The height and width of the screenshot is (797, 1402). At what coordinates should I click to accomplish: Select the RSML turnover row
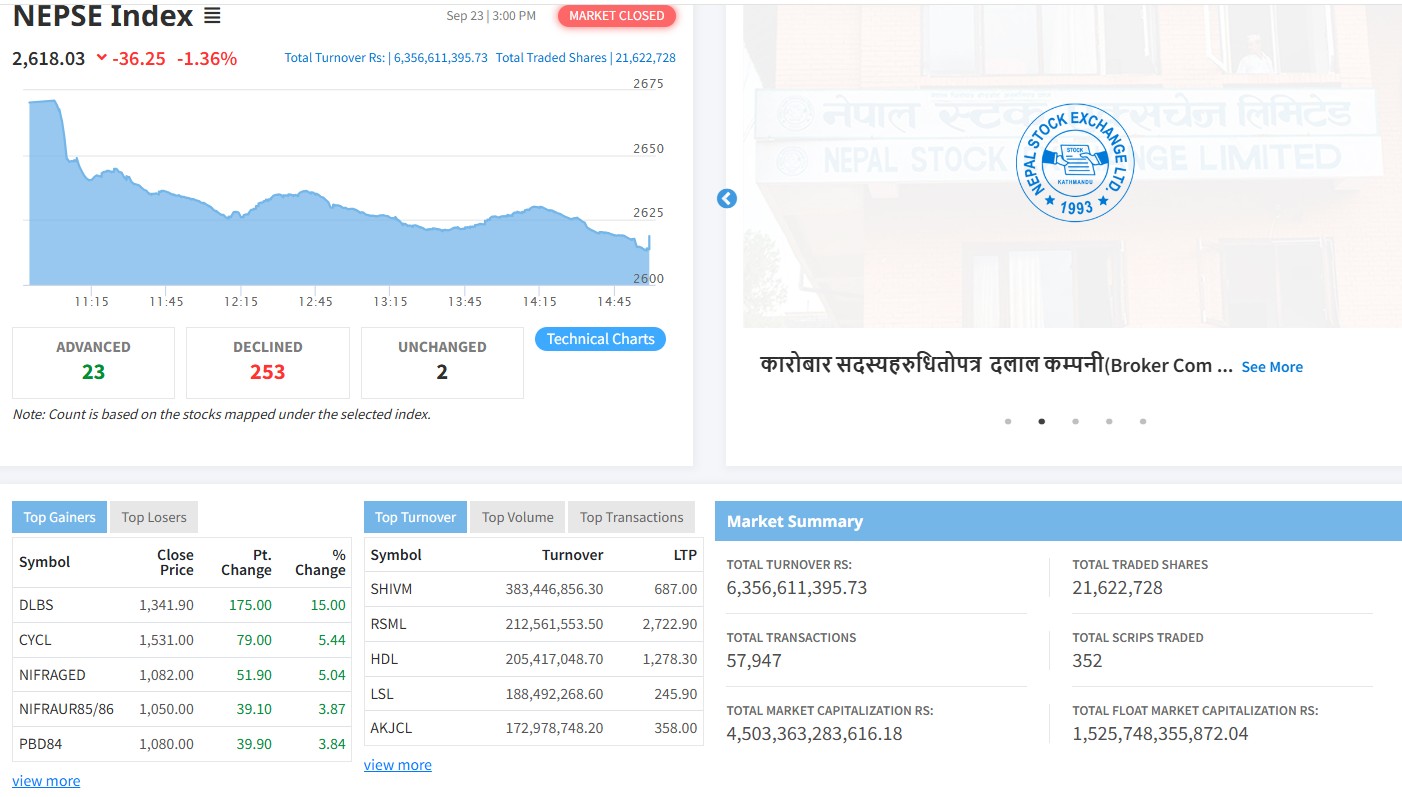pyautogui.click(x=534, y=624)
